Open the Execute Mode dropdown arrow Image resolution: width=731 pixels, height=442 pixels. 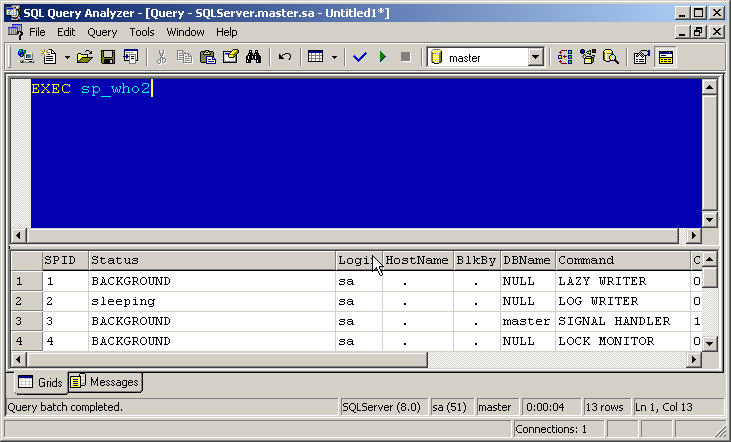(x=334, y=57)
